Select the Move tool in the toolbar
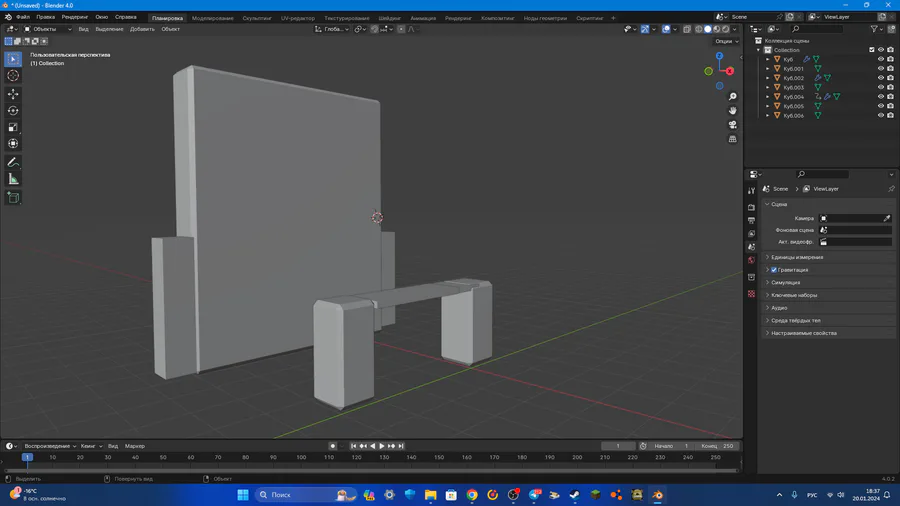This screenshot has width=900, height=506. pyautogui.click(x=13, y=93)
